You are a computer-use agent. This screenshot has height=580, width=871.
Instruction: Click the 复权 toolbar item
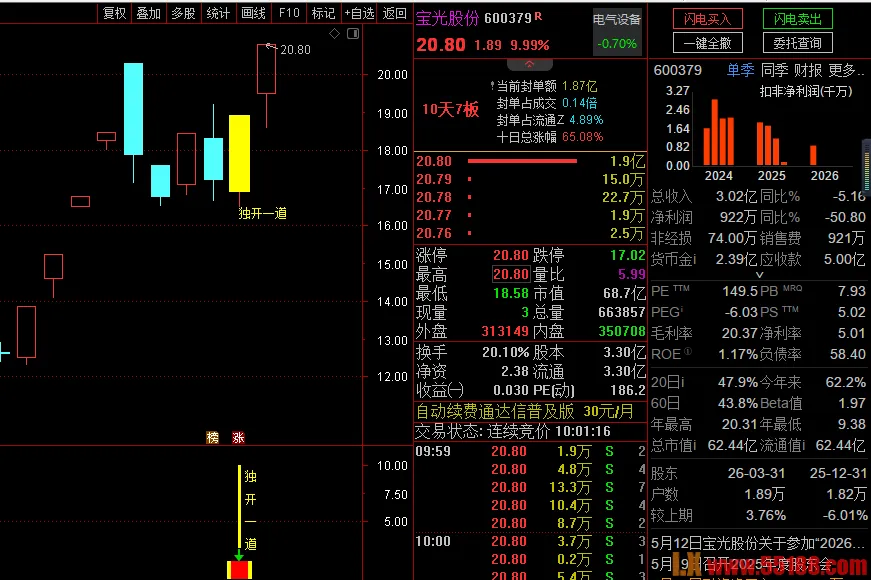click(x=114, y=13)
